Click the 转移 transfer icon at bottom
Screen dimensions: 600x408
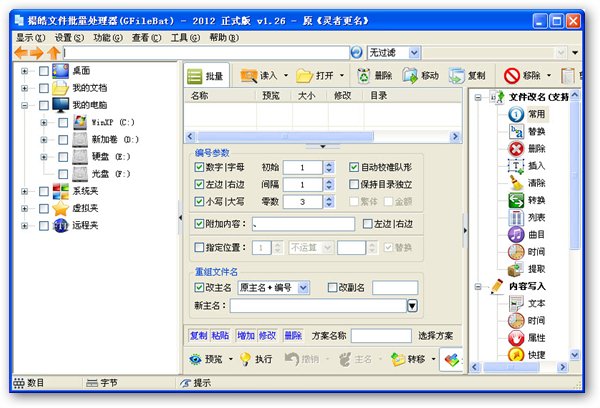tap(398, 359)
